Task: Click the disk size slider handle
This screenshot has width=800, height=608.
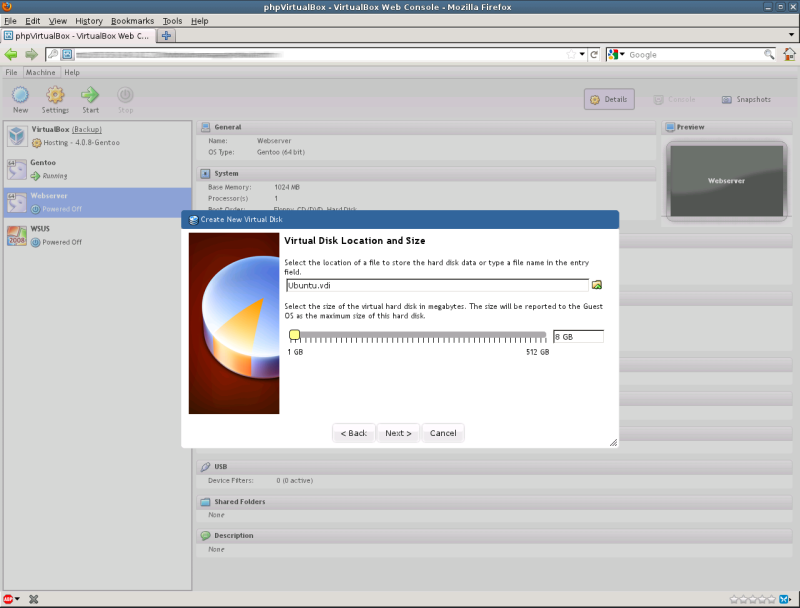Action: pos(294,335)
